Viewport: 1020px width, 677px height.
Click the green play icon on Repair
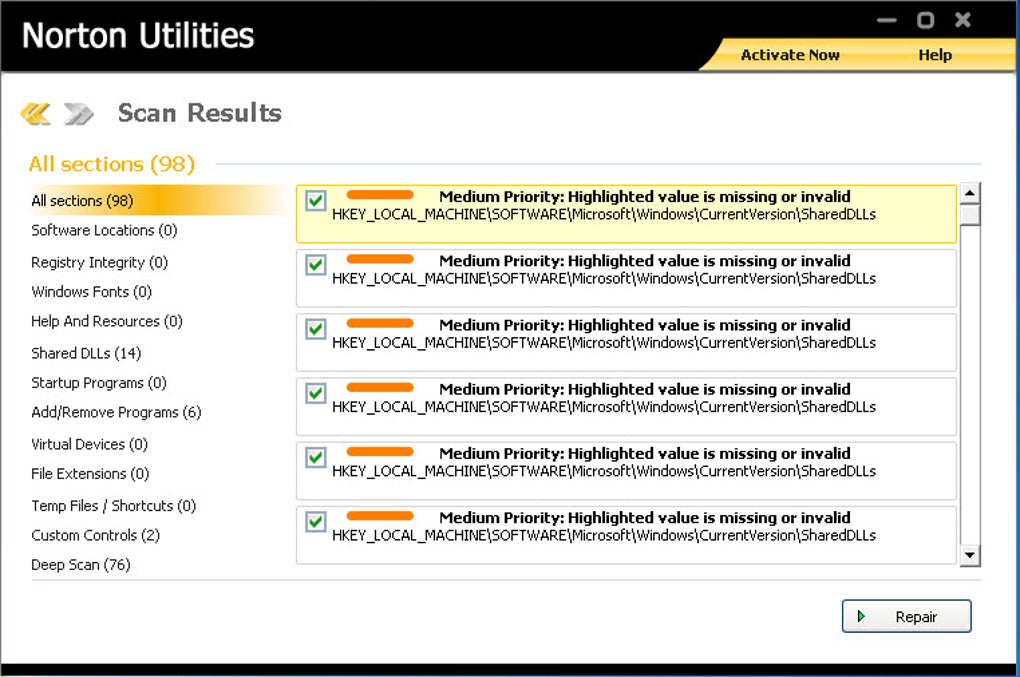[861, 616]
